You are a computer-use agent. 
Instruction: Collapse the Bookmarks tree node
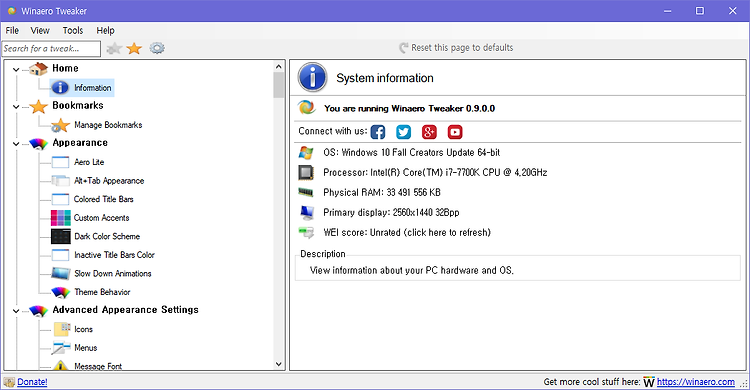coord(16,107)
